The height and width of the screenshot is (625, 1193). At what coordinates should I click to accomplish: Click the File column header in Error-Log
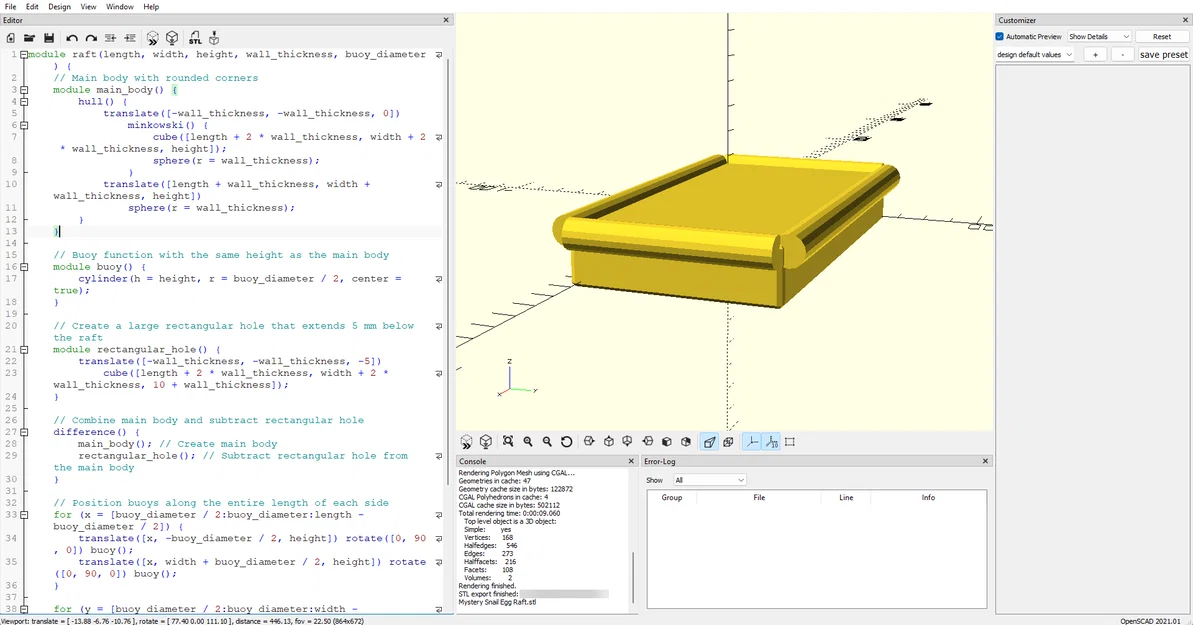point(759,498)
